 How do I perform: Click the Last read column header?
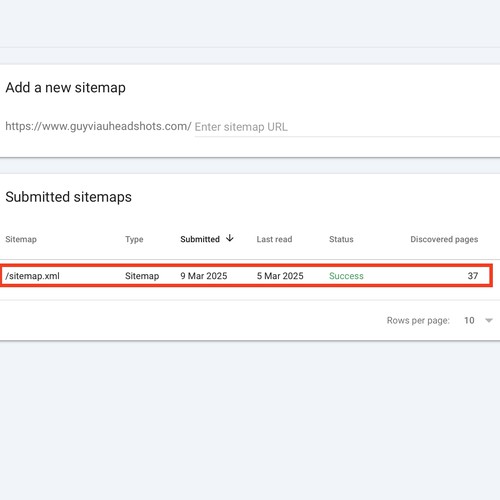pos(274,239)
